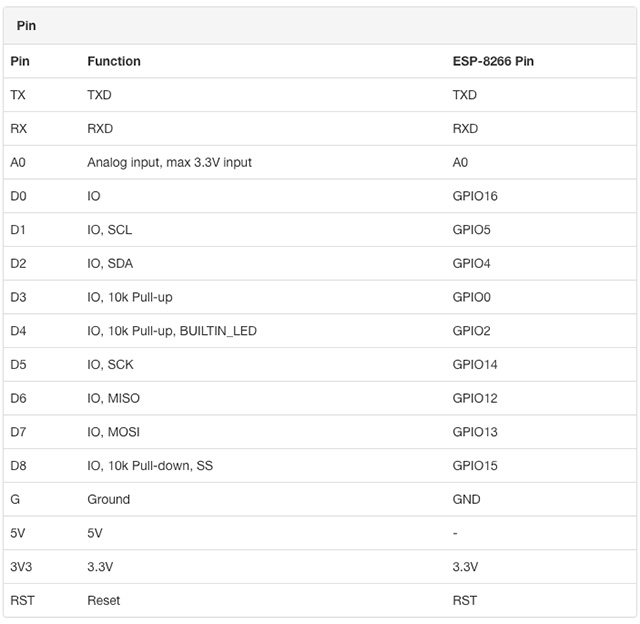Screen dimensions: 640x624
Task: Click the Pin panel heading
Action: [26, 26]
